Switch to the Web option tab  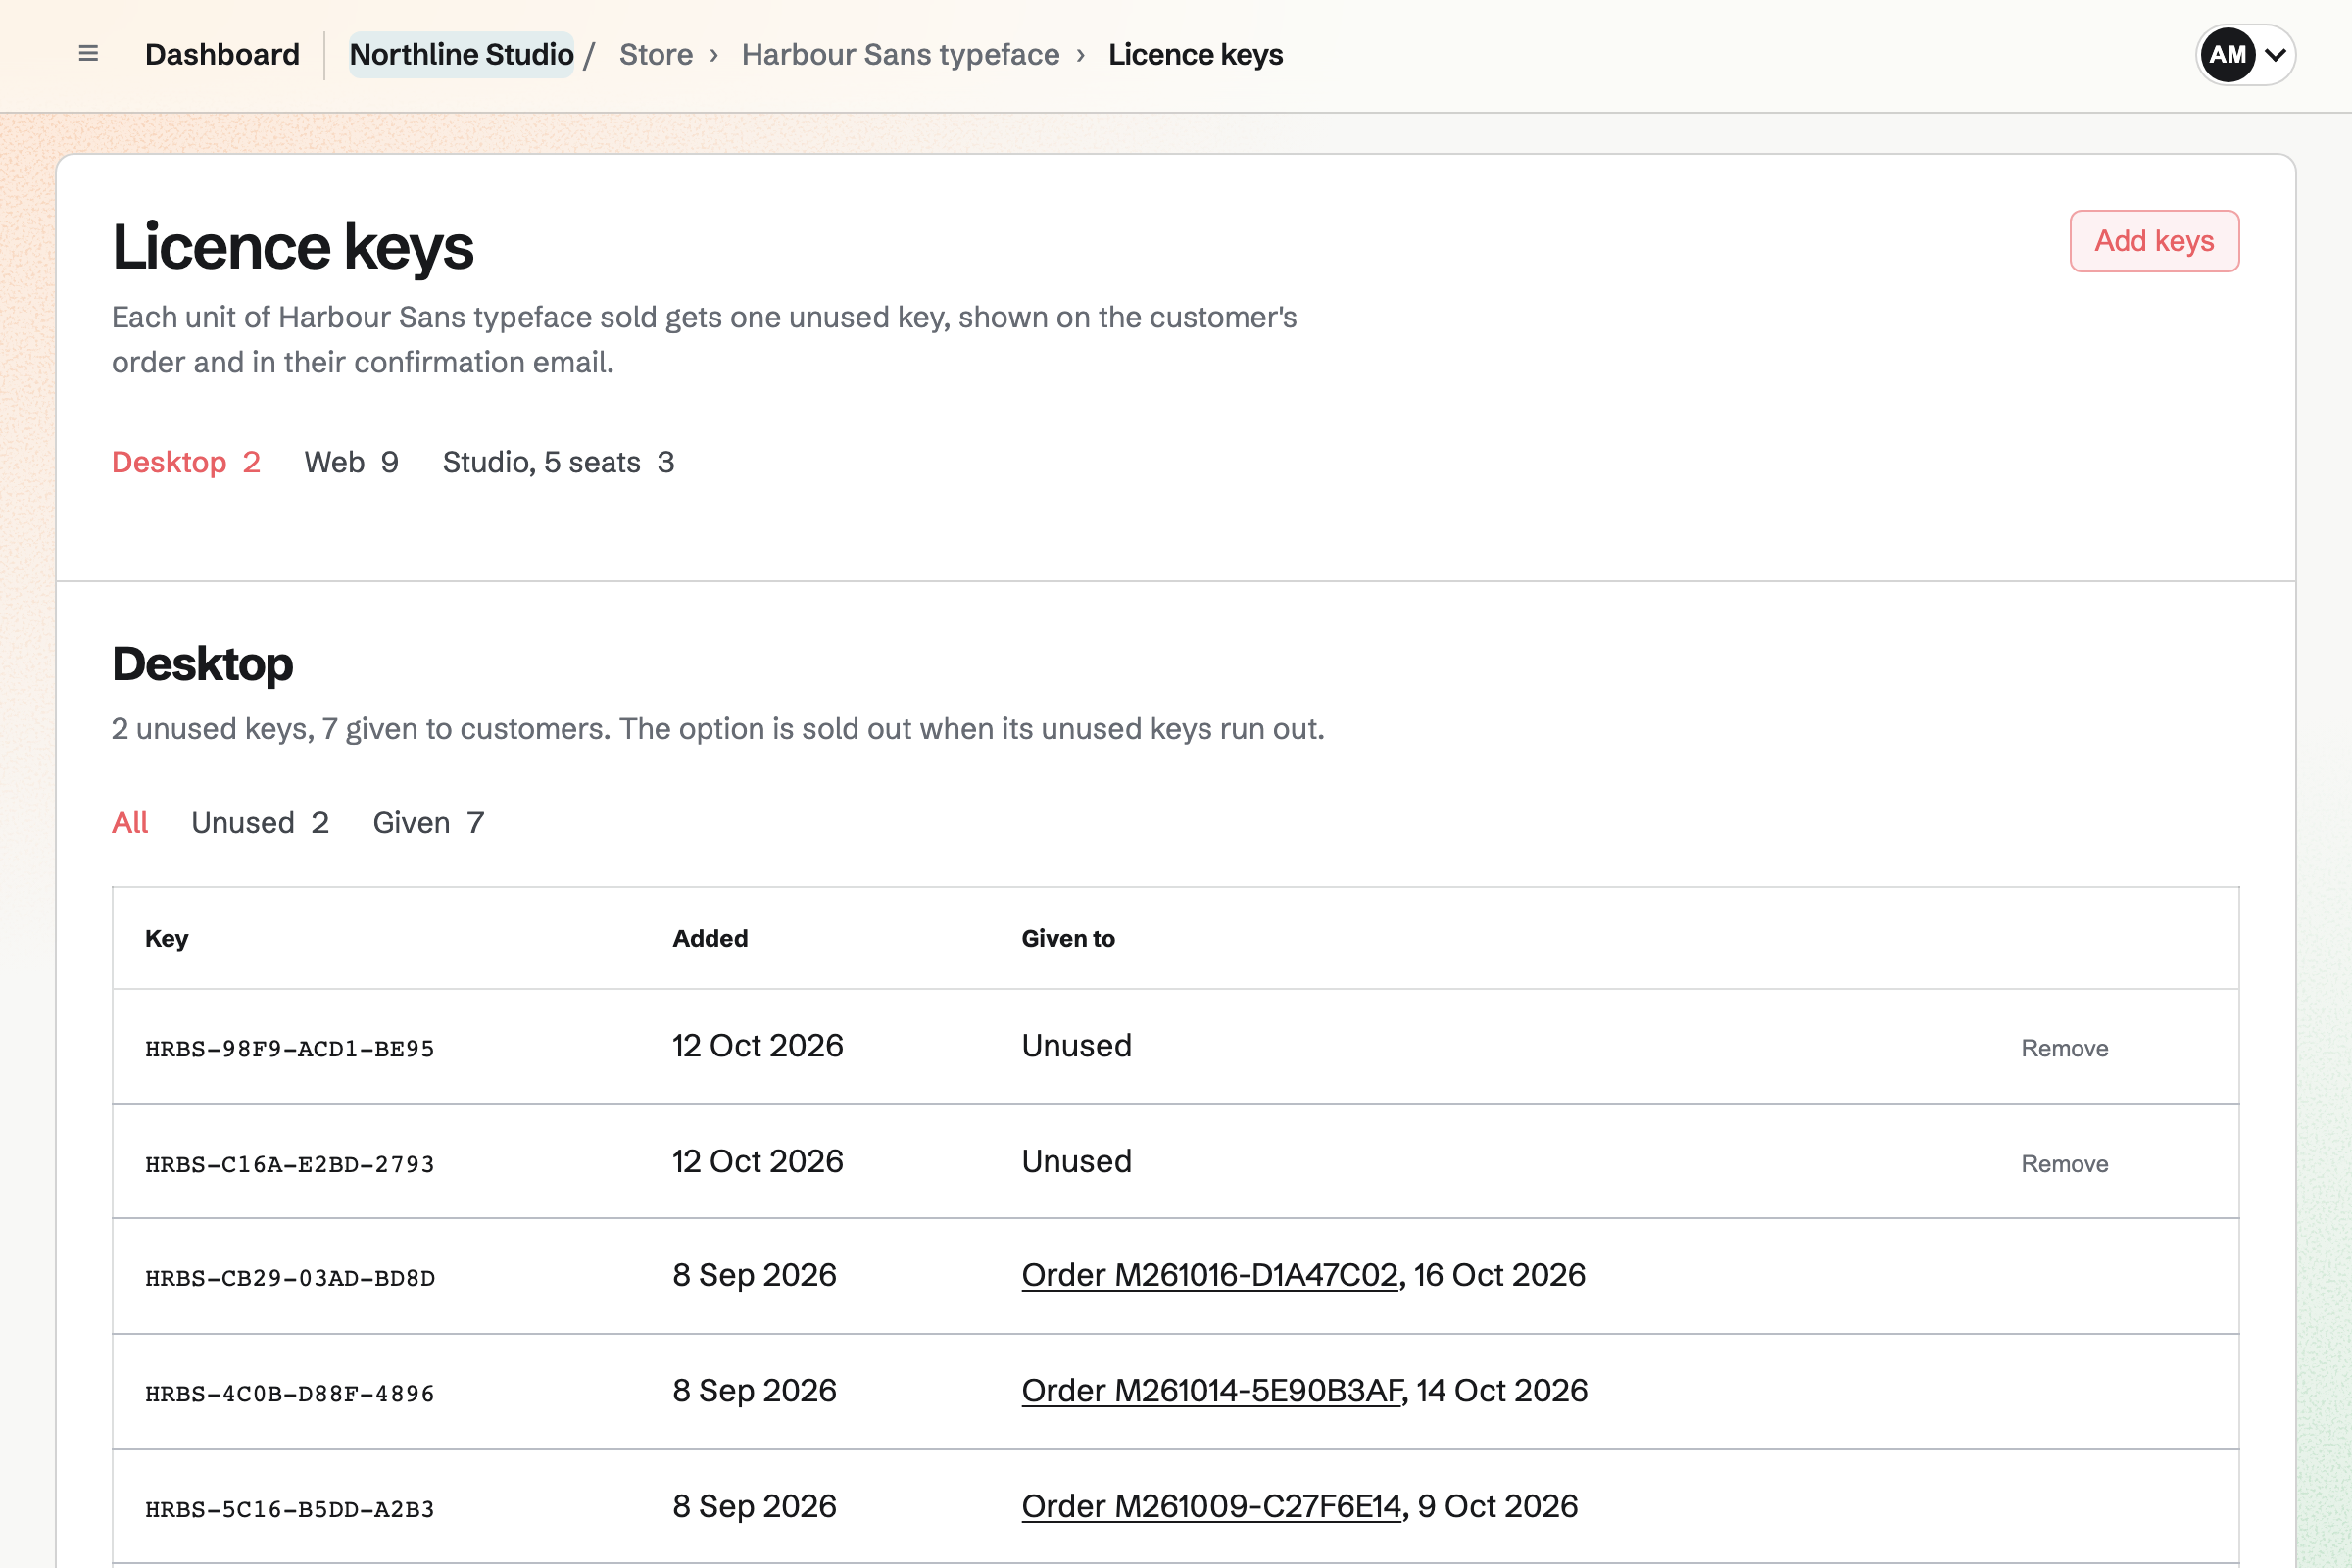(x=351, y=462)
